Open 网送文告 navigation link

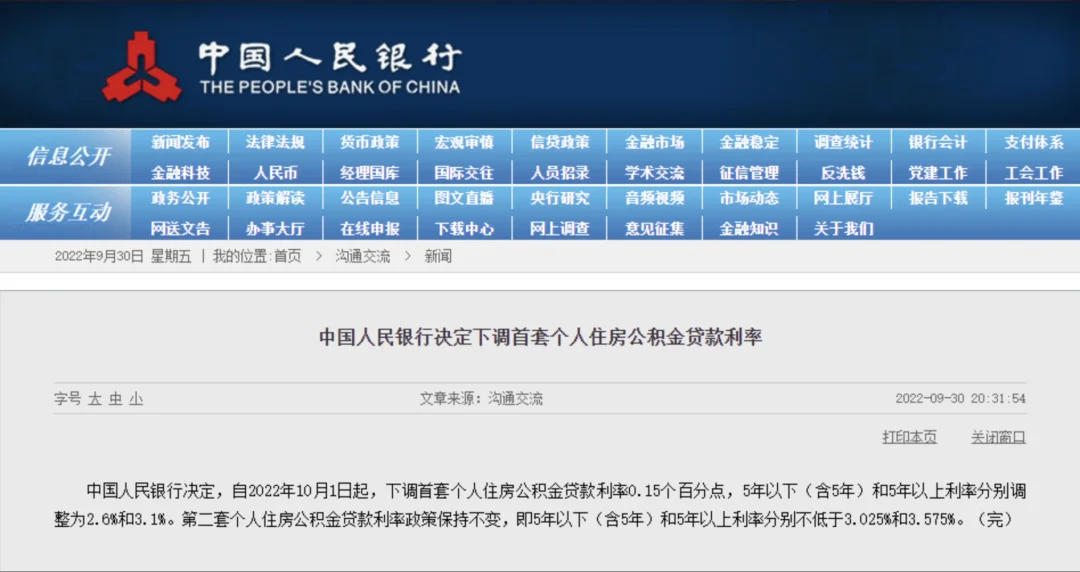click(x=180, y=228)
